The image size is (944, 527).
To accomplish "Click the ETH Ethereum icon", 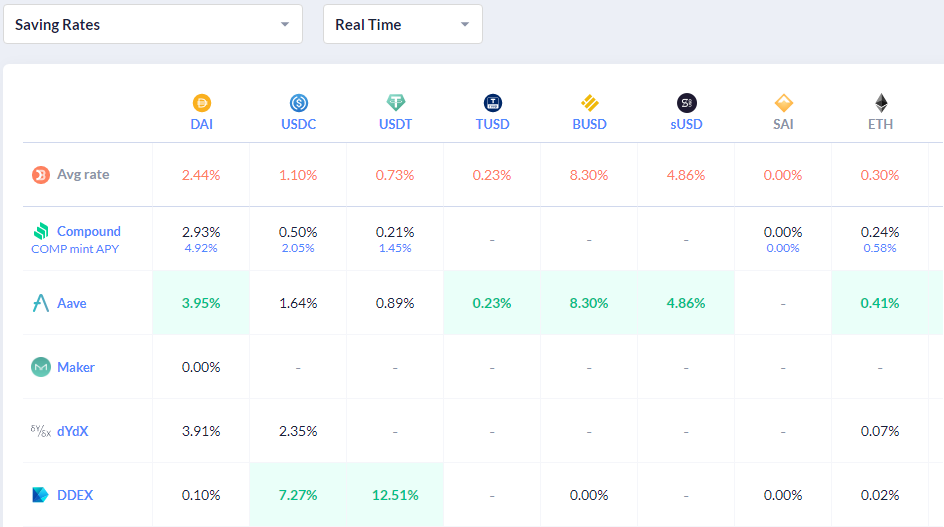I will coord(881,103).
